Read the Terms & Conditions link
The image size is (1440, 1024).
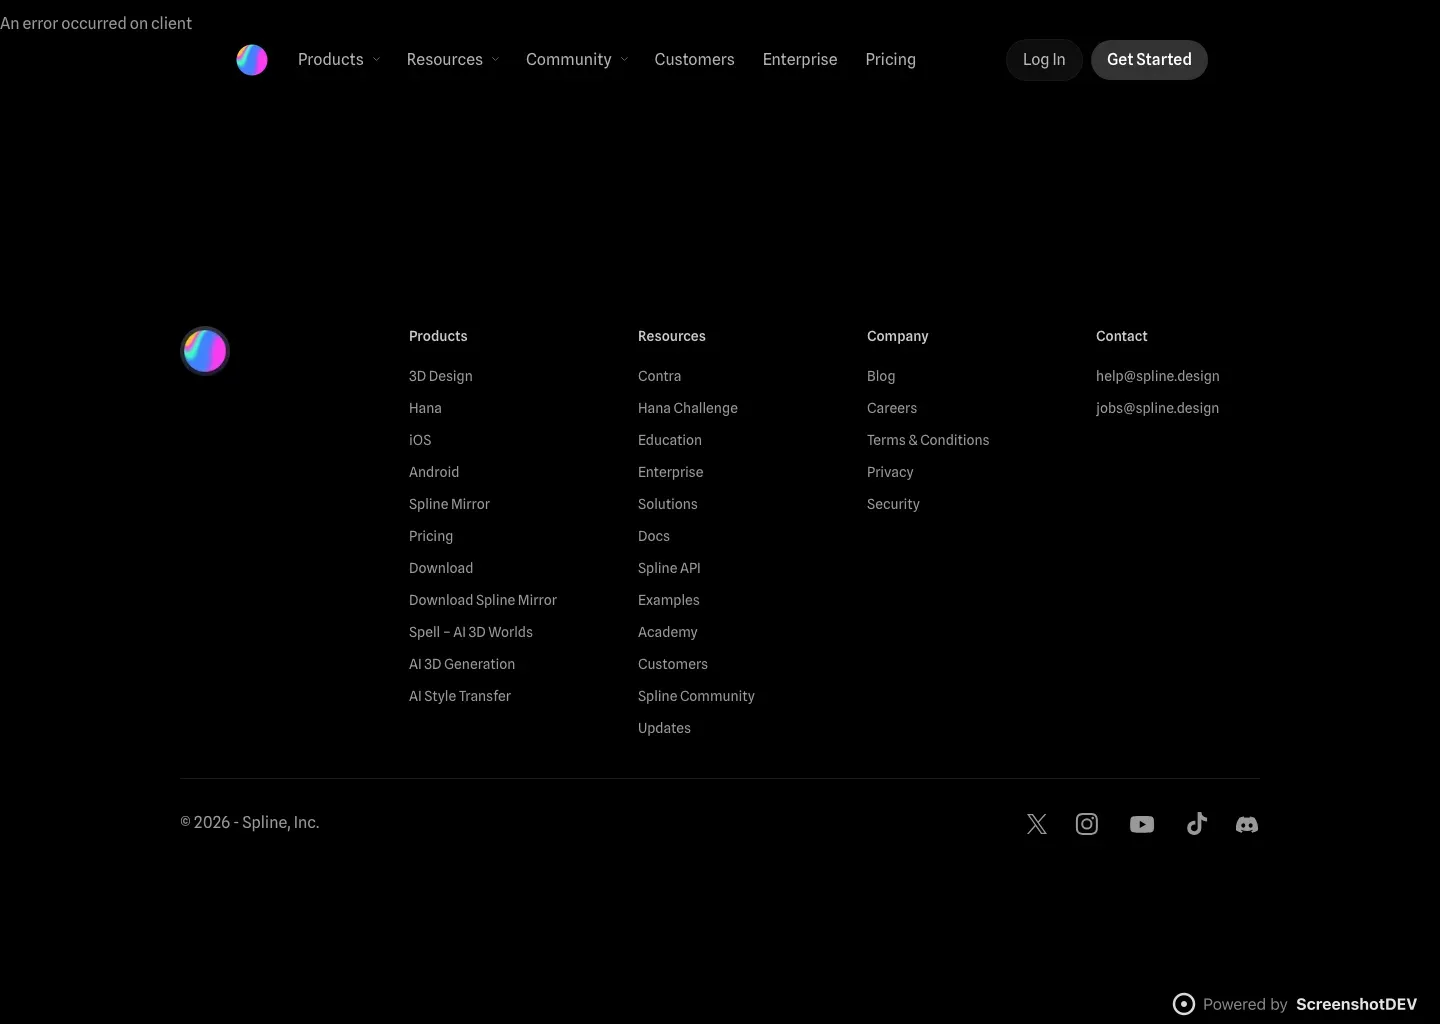[928, 440]
